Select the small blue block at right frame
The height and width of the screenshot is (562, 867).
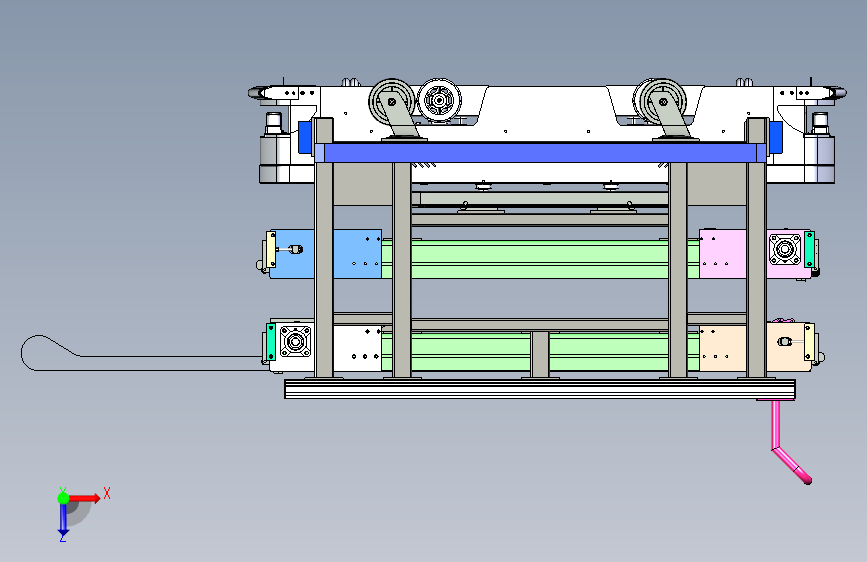pos(776,137)
